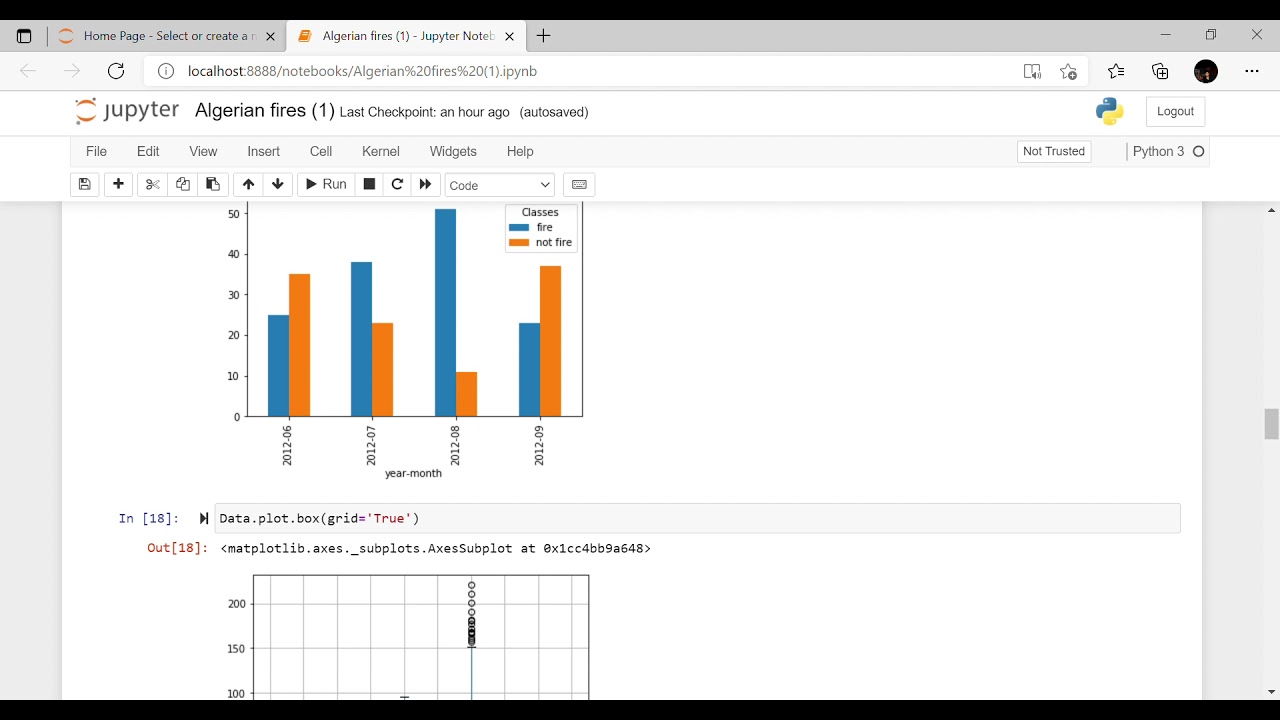This screenshot has width=1280, height=720.
Task: Click the Python 3 kernel name
Action: (x=1159, y=152)
